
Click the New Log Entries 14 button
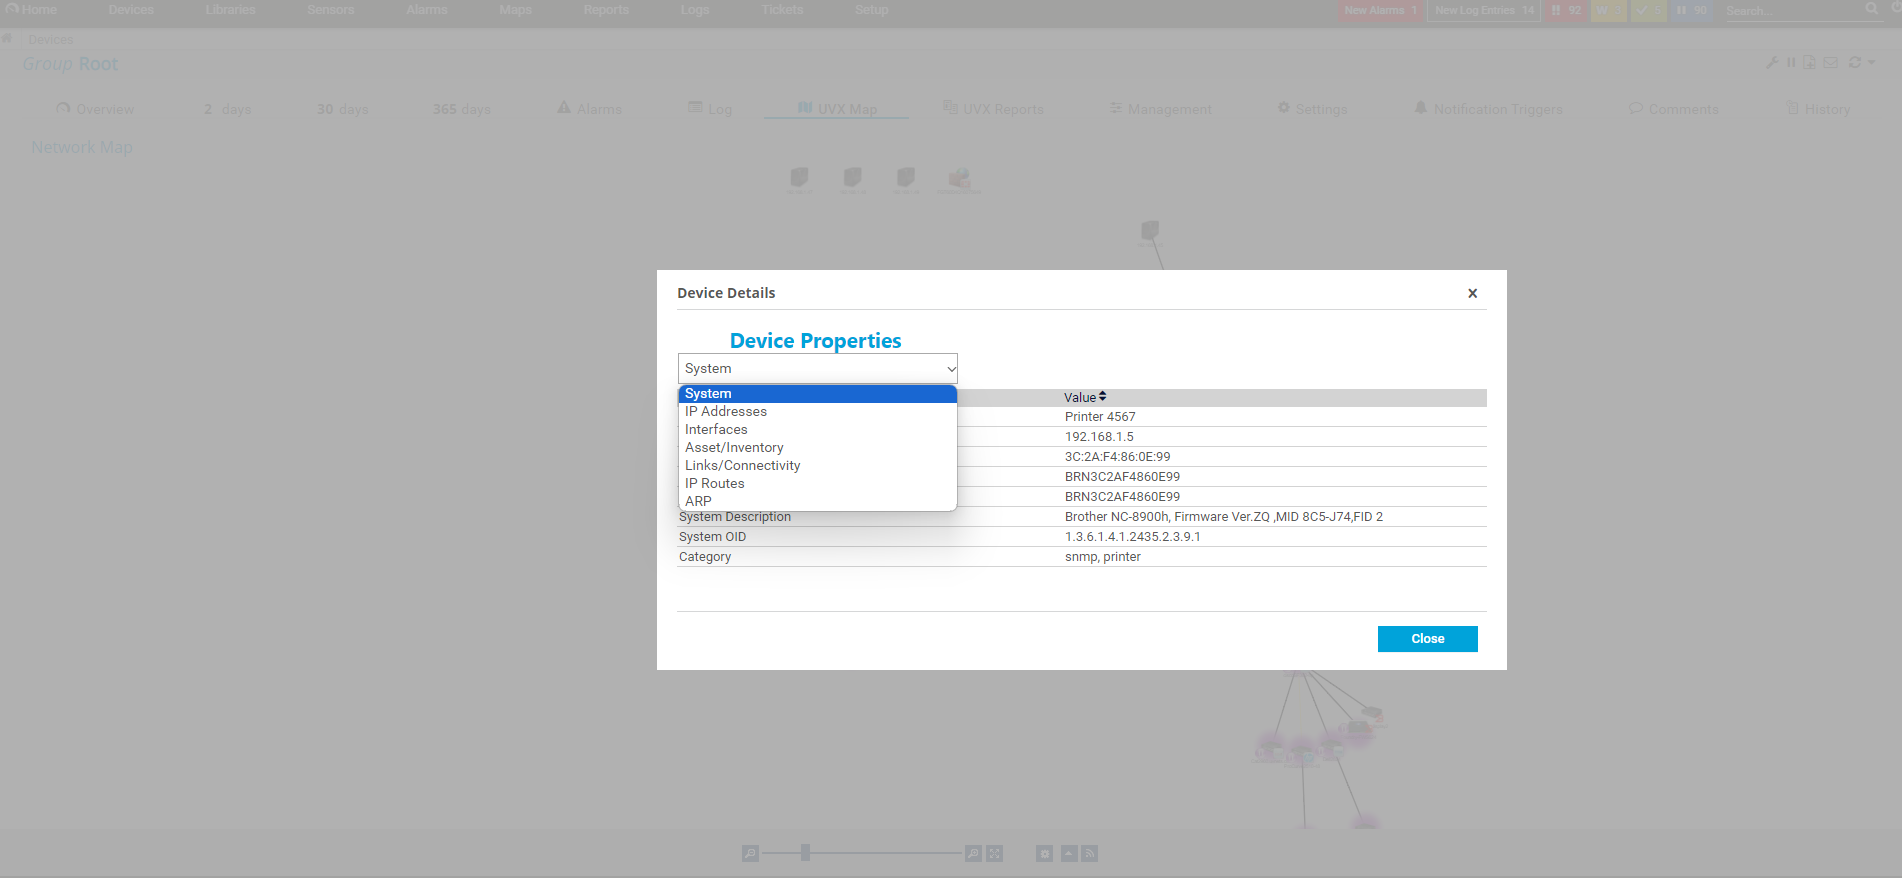(x=1483, y=10)
